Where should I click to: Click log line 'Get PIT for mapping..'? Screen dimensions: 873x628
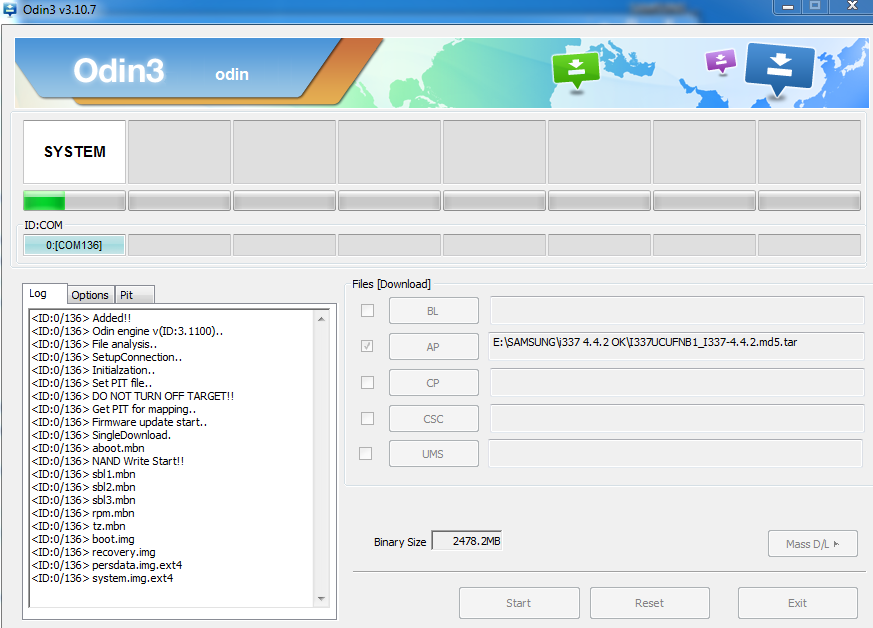tap(114, 409)
